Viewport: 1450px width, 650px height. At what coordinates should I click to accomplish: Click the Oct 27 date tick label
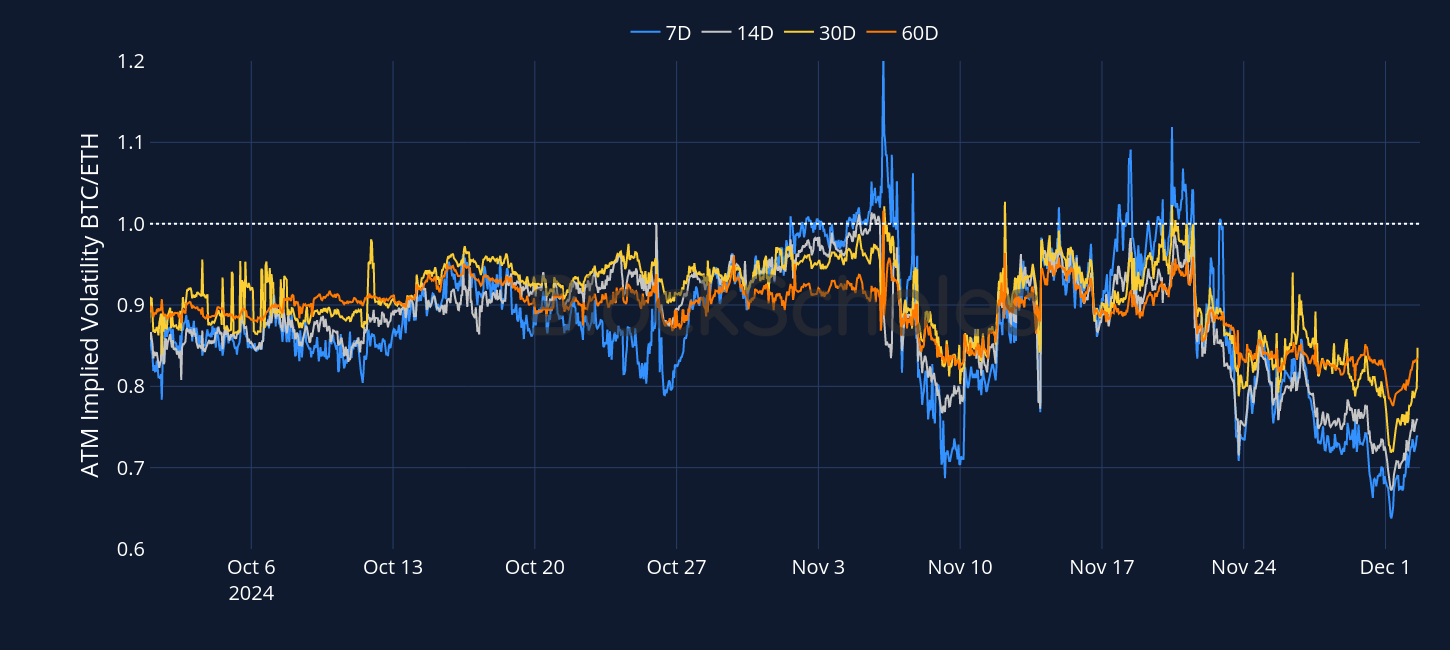pos(677,567)
